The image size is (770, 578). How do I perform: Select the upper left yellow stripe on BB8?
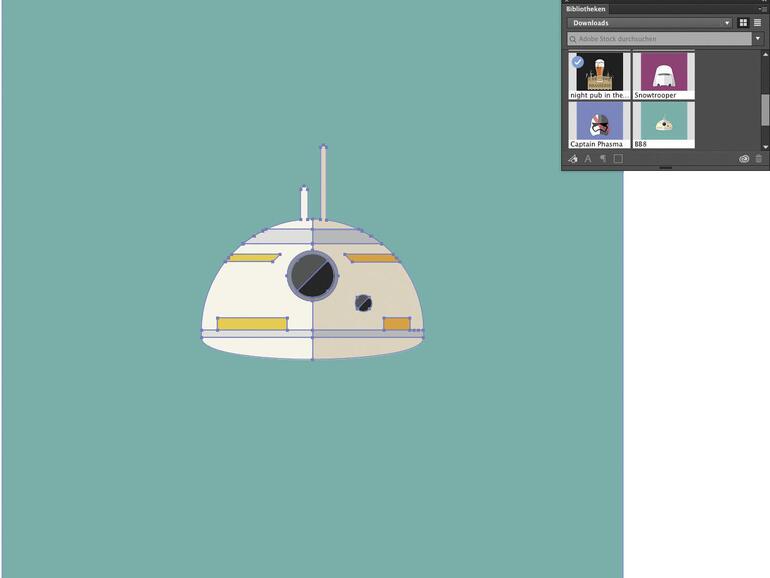click(x=253, y=258)
